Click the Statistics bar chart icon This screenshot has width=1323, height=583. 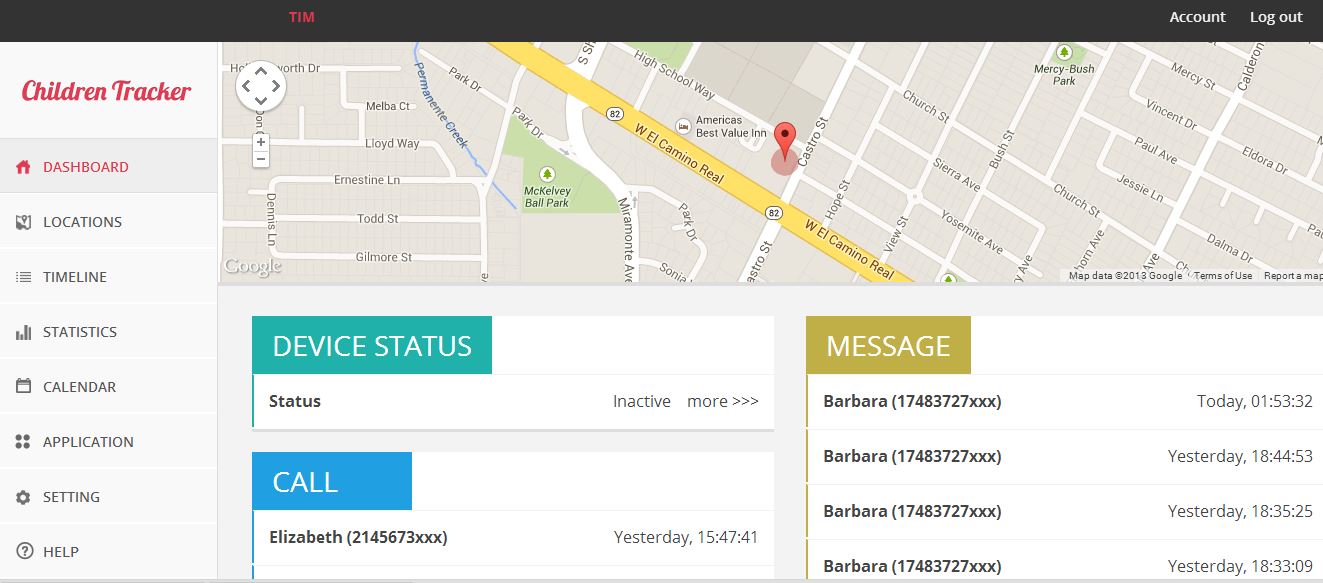(x=23, y=332)
